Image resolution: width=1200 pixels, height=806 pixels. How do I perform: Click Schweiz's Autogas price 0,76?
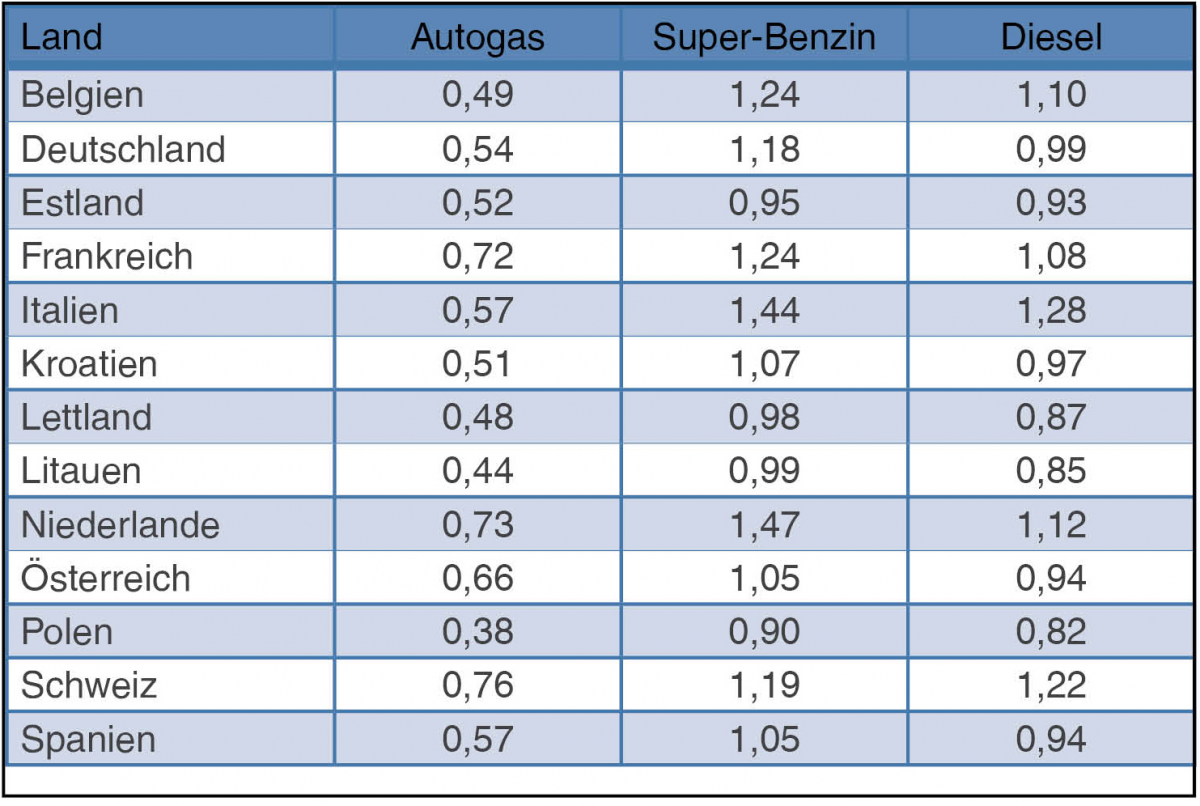(478, 686)
